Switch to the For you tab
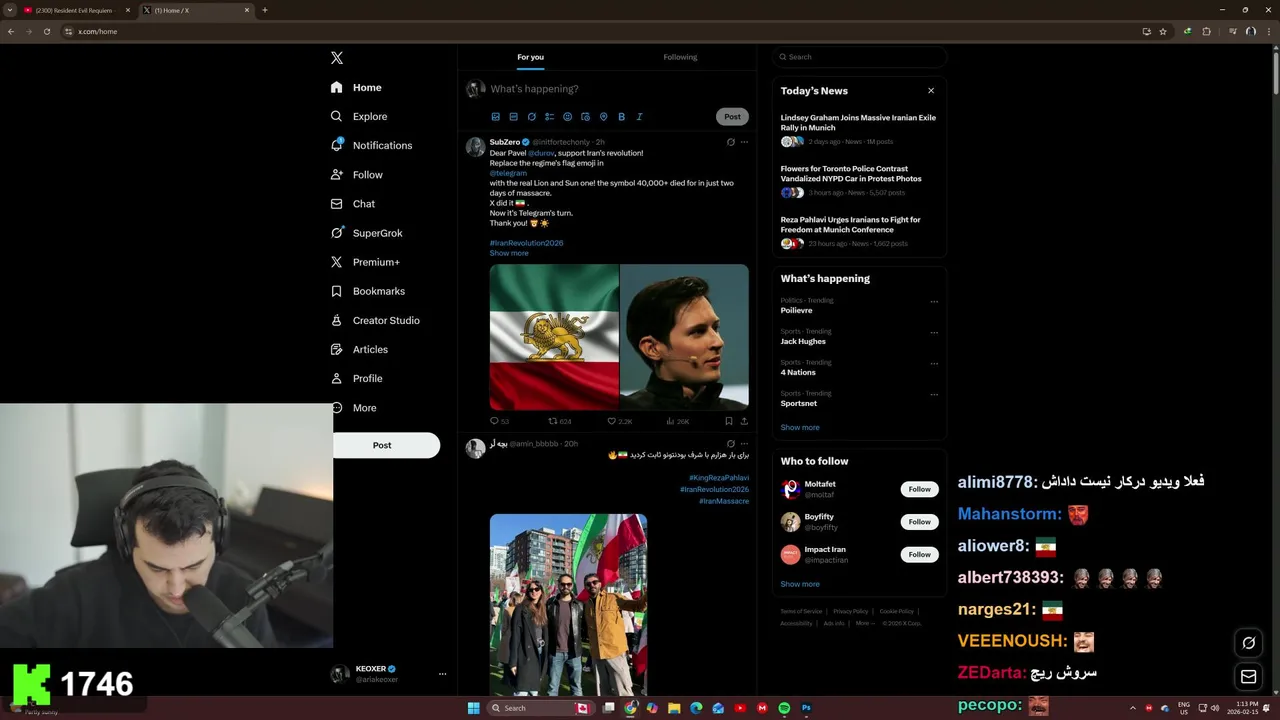Image resolution: width=1280 pixels, height=720 pixels. pyautogui.click(x=530, y=57)
